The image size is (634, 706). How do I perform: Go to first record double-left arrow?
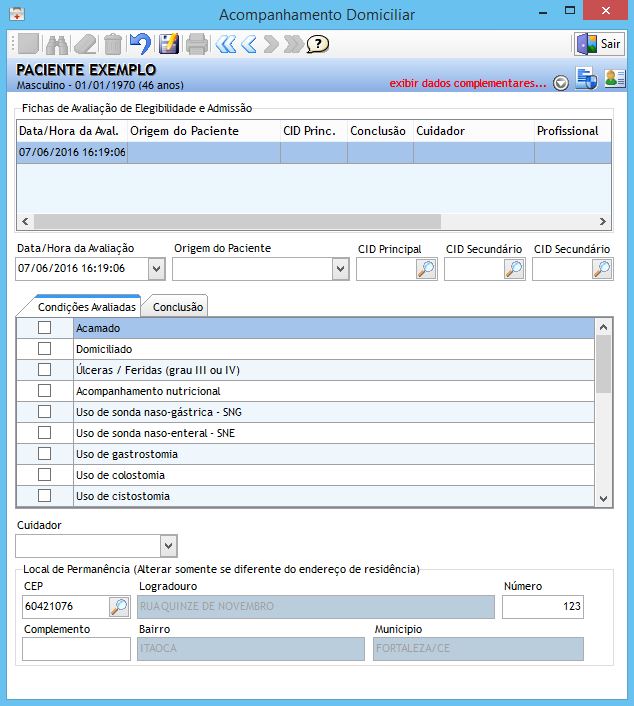coord(226,44)
